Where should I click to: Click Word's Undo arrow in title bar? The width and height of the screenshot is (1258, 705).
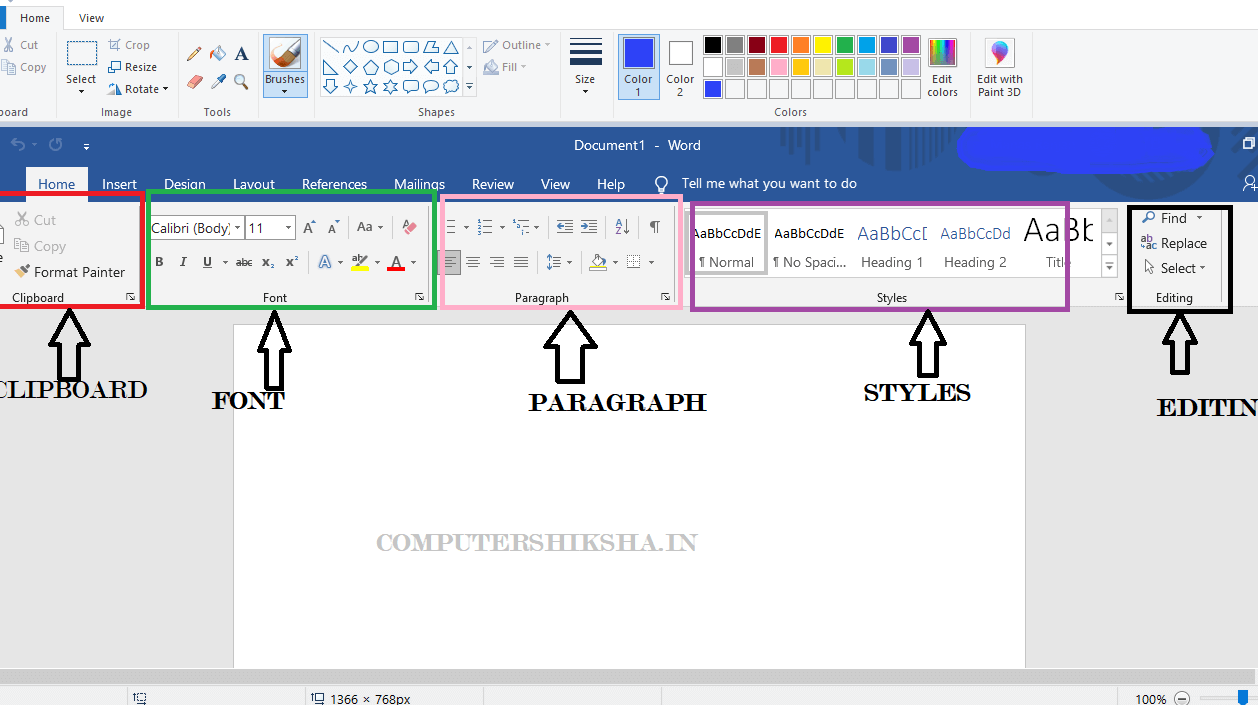click(x=19, y=145)
